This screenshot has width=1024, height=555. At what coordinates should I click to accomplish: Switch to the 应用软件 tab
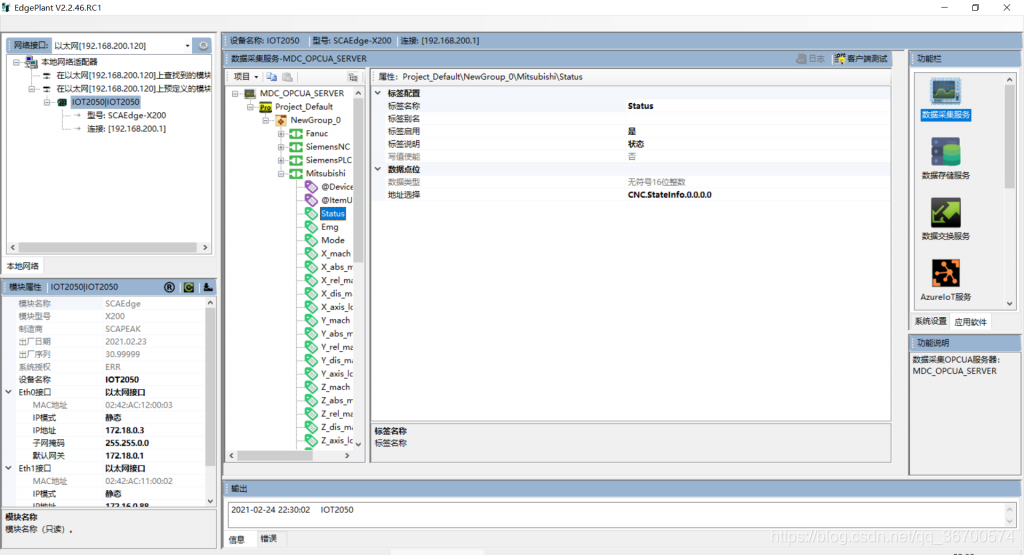tap(970, 322)
